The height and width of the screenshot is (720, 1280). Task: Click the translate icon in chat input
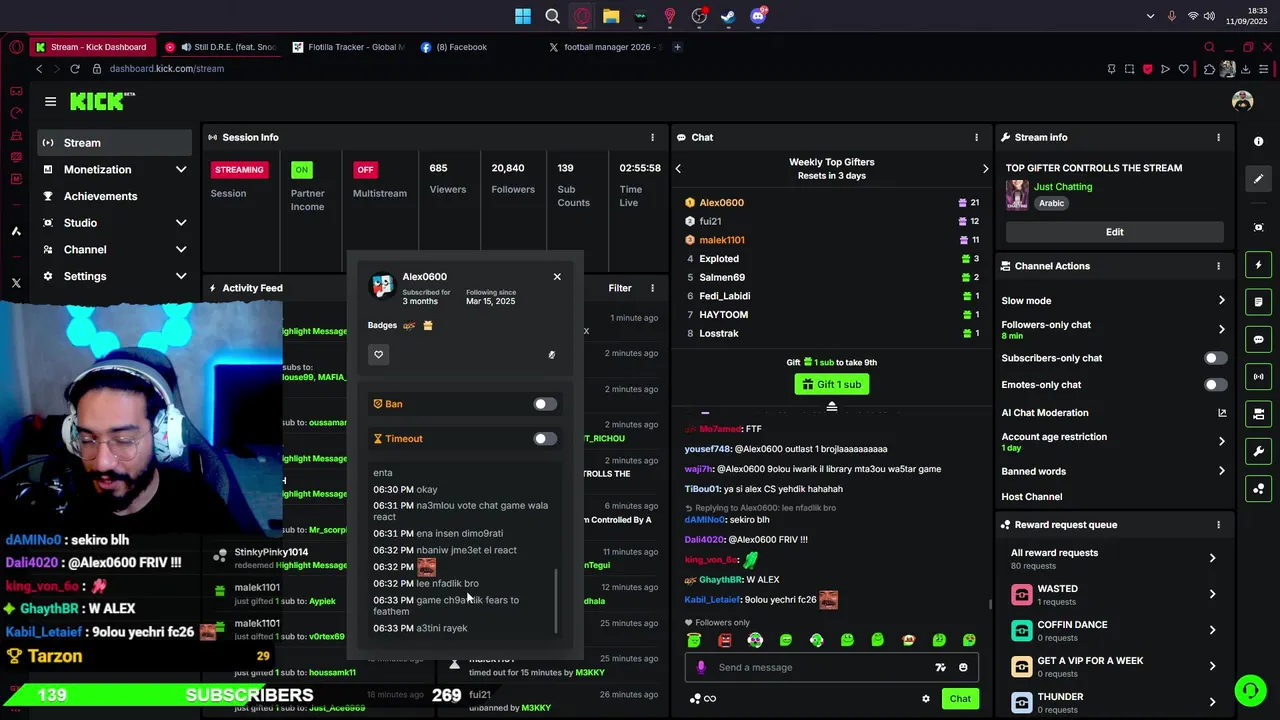[x=940, y=667]
